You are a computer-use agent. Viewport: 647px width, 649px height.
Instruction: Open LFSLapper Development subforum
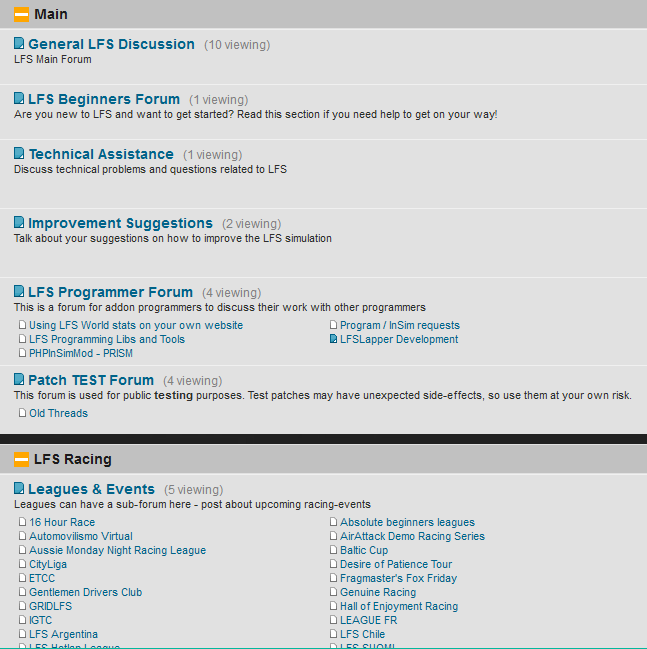point(399,339)
